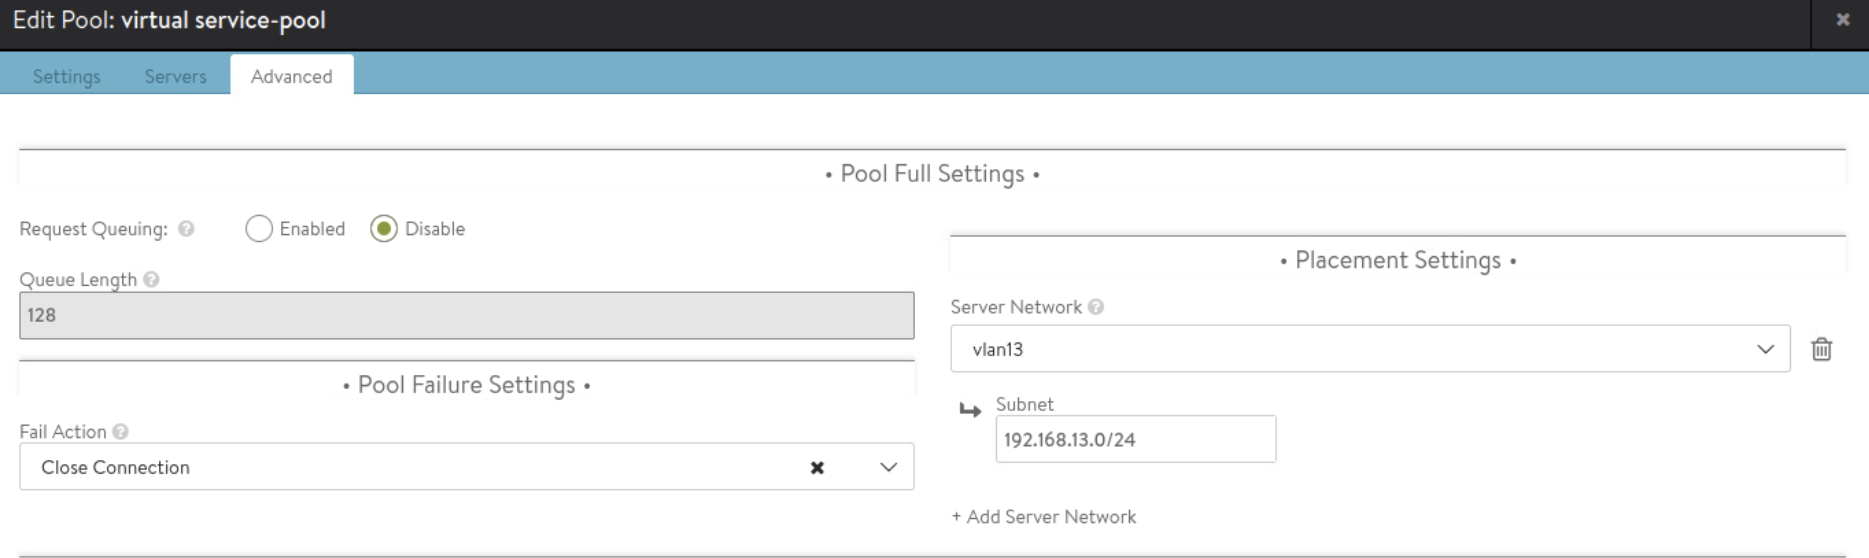
Task: Expand the Server Network vlan13 dropdown
Action: [1368, 349]
